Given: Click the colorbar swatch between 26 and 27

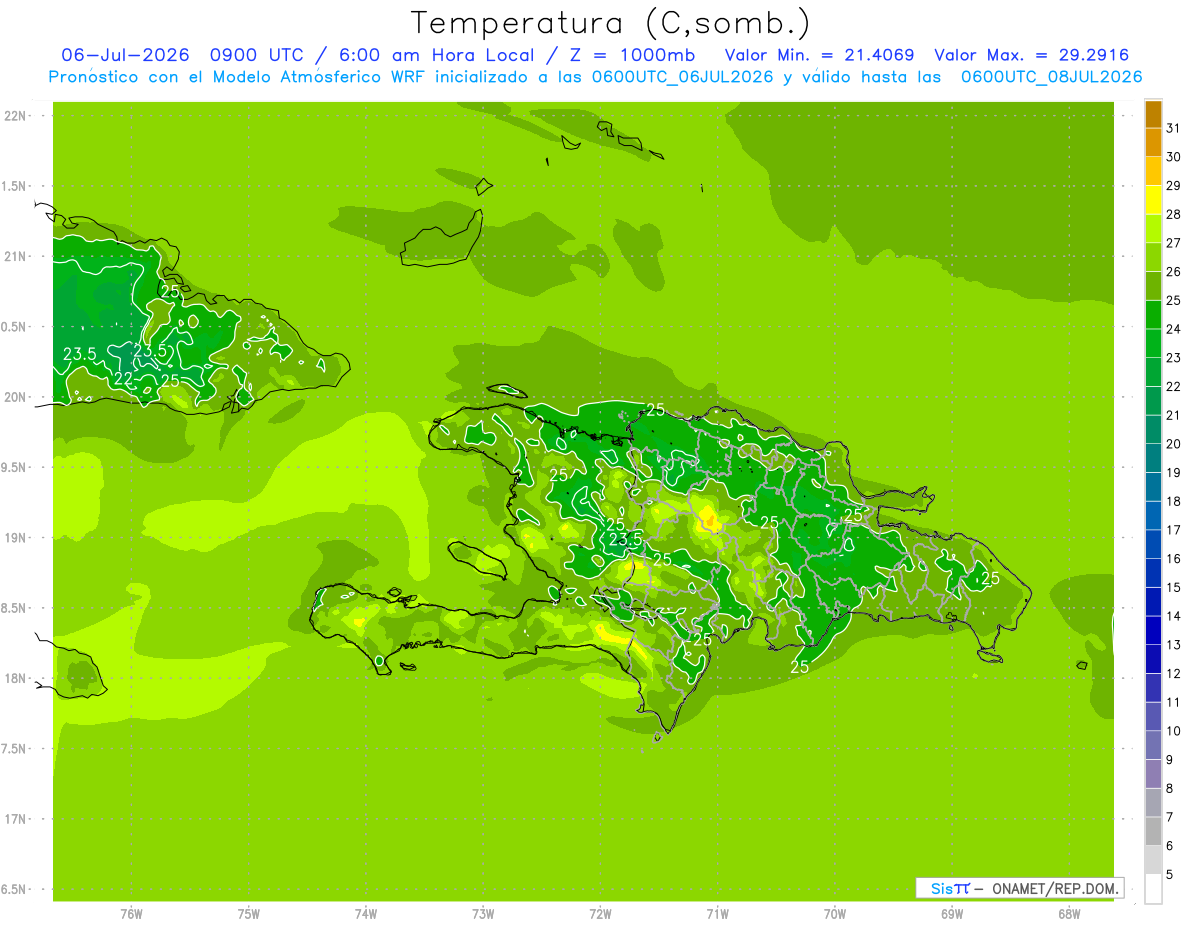Looking at the screenshot, I should coord(1153,258).
